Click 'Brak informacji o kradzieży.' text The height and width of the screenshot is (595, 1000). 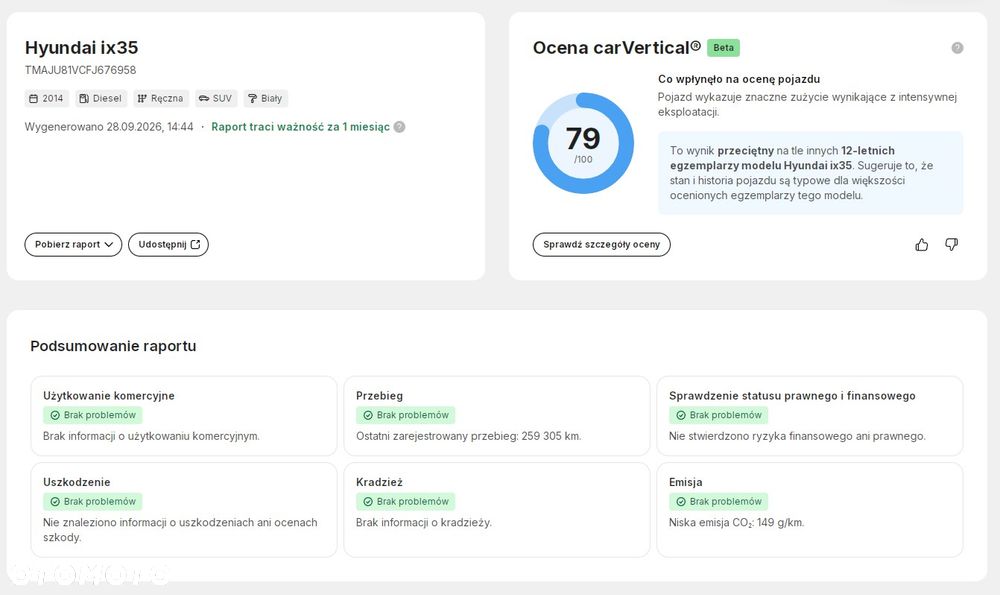[x=424, y=523]
